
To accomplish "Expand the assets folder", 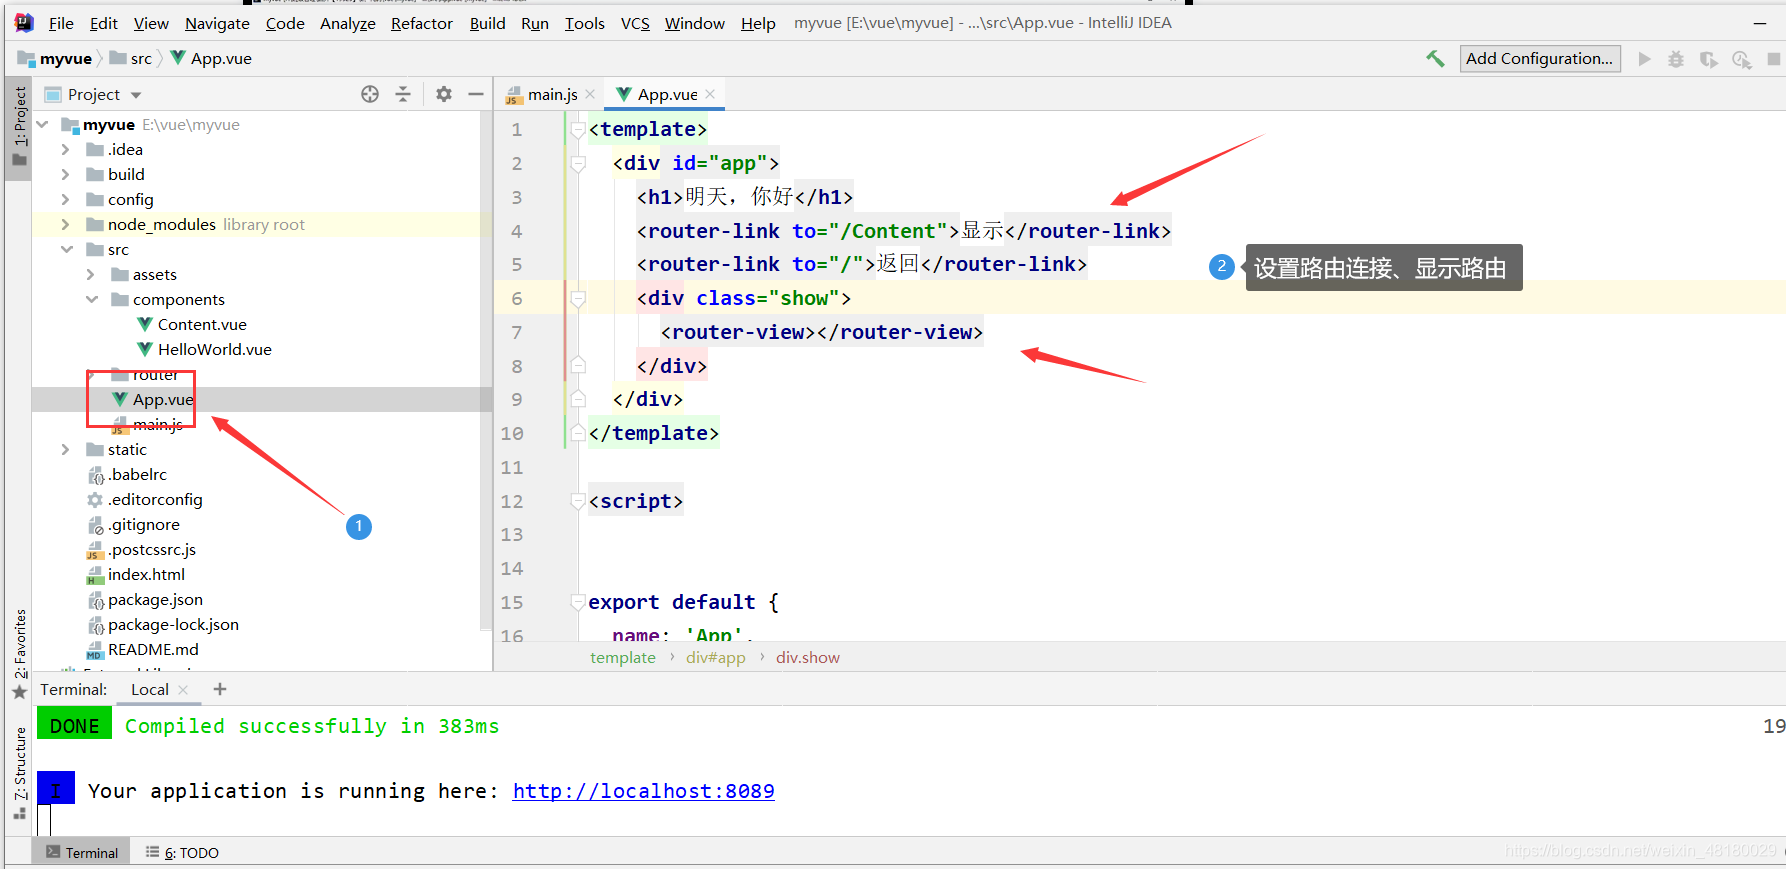I will (91, 275).
